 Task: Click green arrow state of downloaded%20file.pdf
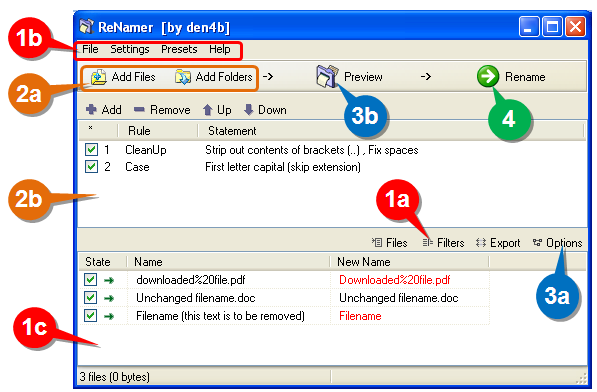(x=109, y=280)
